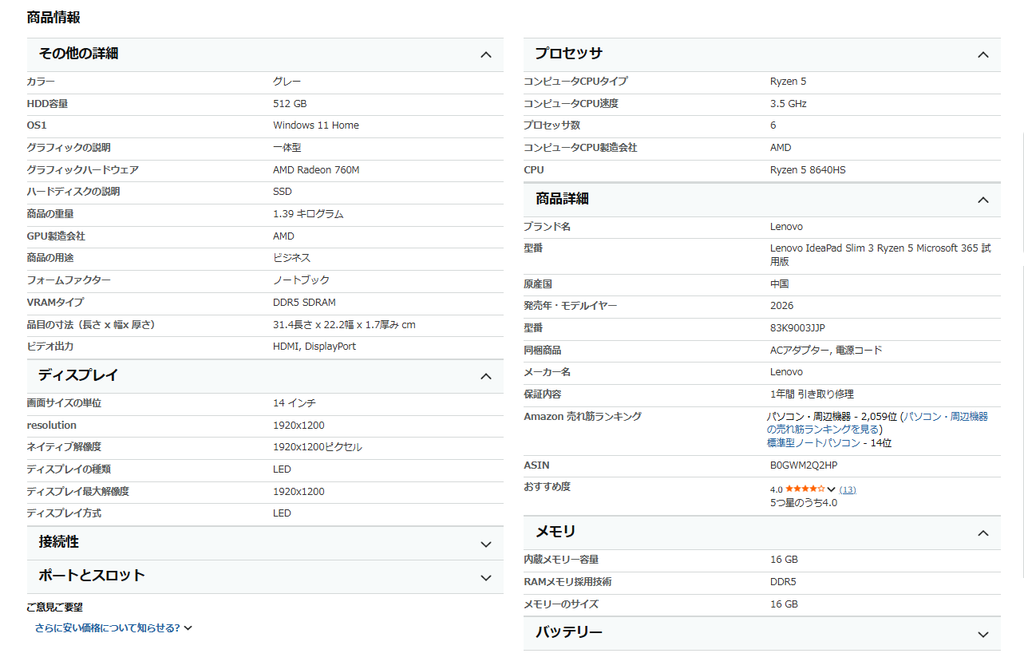Select the value ビジネス
The height and width of the screenshot is (654, 1024).
tap(291, 258)
